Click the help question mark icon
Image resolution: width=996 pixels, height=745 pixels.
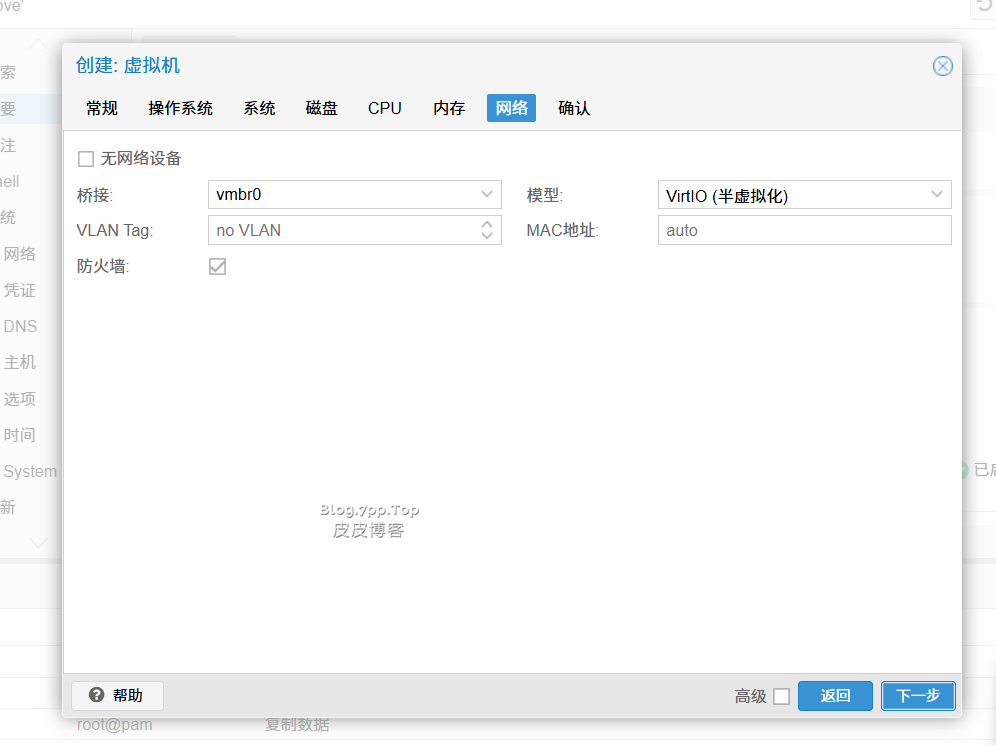click(x=96, y=695)
